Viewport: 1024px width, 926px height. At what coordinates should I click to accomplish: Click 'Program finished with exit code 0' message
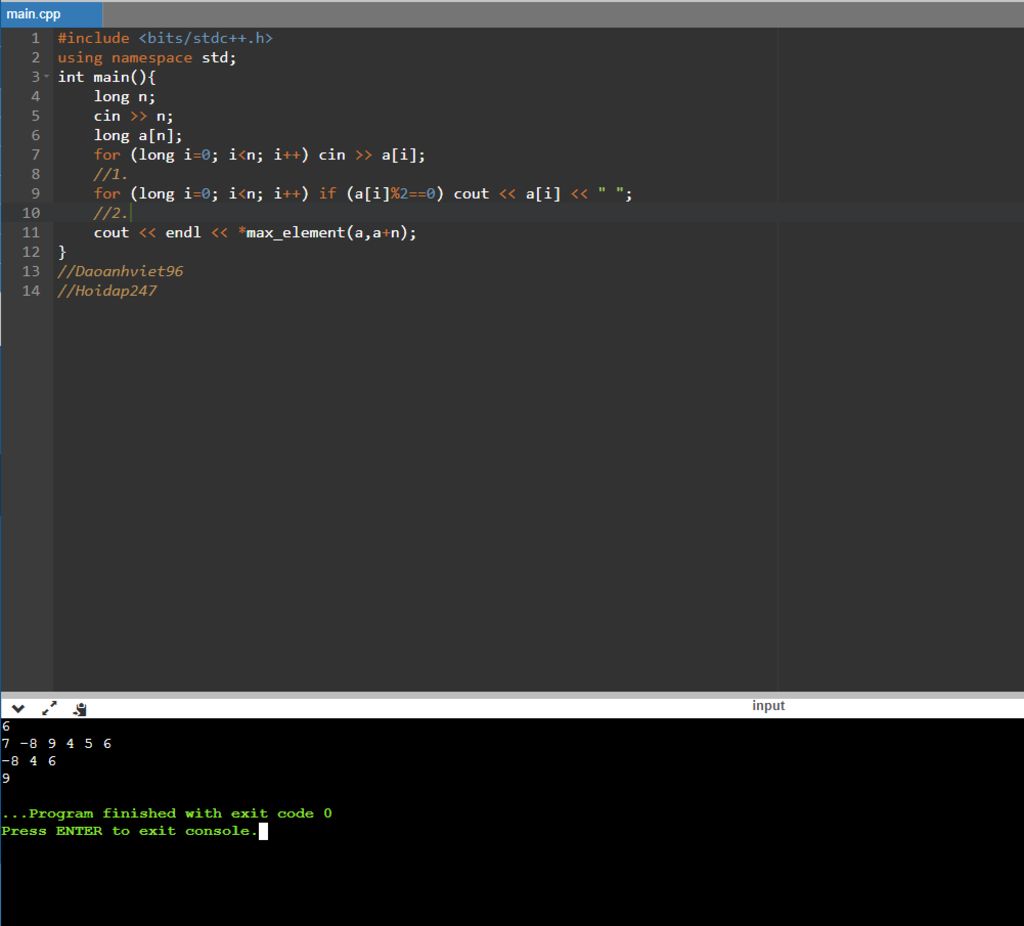[x=167, y=813]
